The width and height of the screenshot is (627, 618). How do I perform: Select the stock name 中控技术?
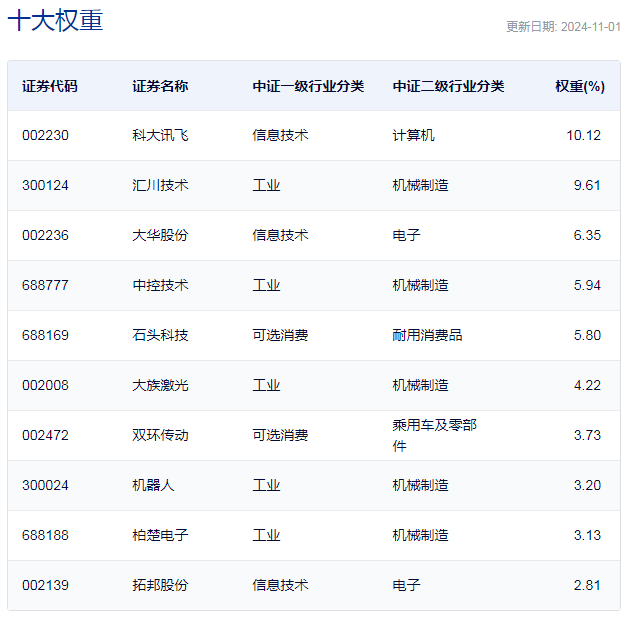click(x=160, y=285)
